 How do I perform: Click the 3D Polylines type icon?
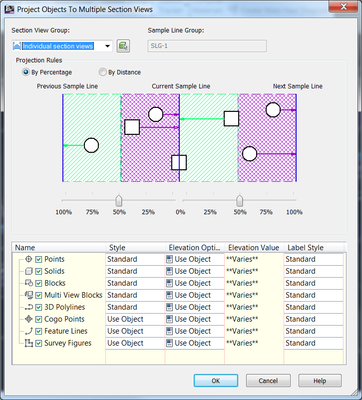pos(29,307)
